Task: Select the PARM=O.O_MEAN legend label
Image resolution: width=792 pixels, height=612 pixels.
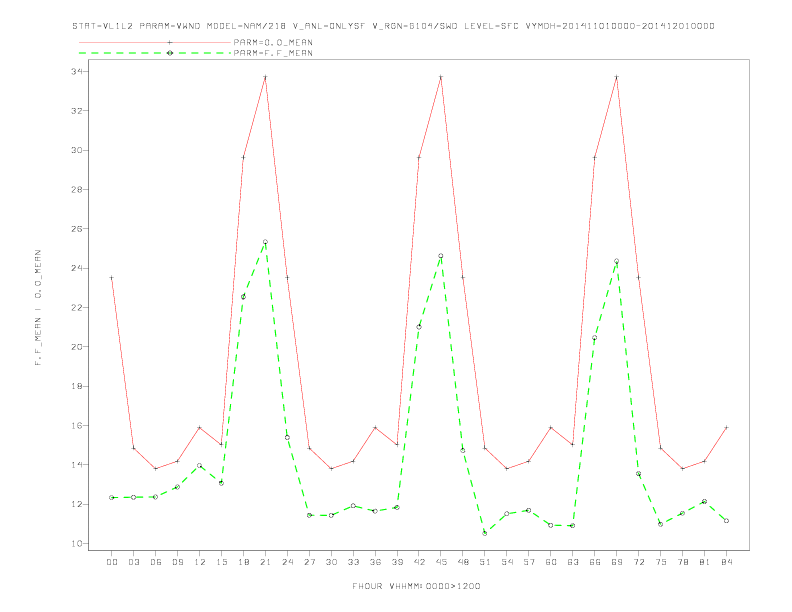Action: pos(273,42)
